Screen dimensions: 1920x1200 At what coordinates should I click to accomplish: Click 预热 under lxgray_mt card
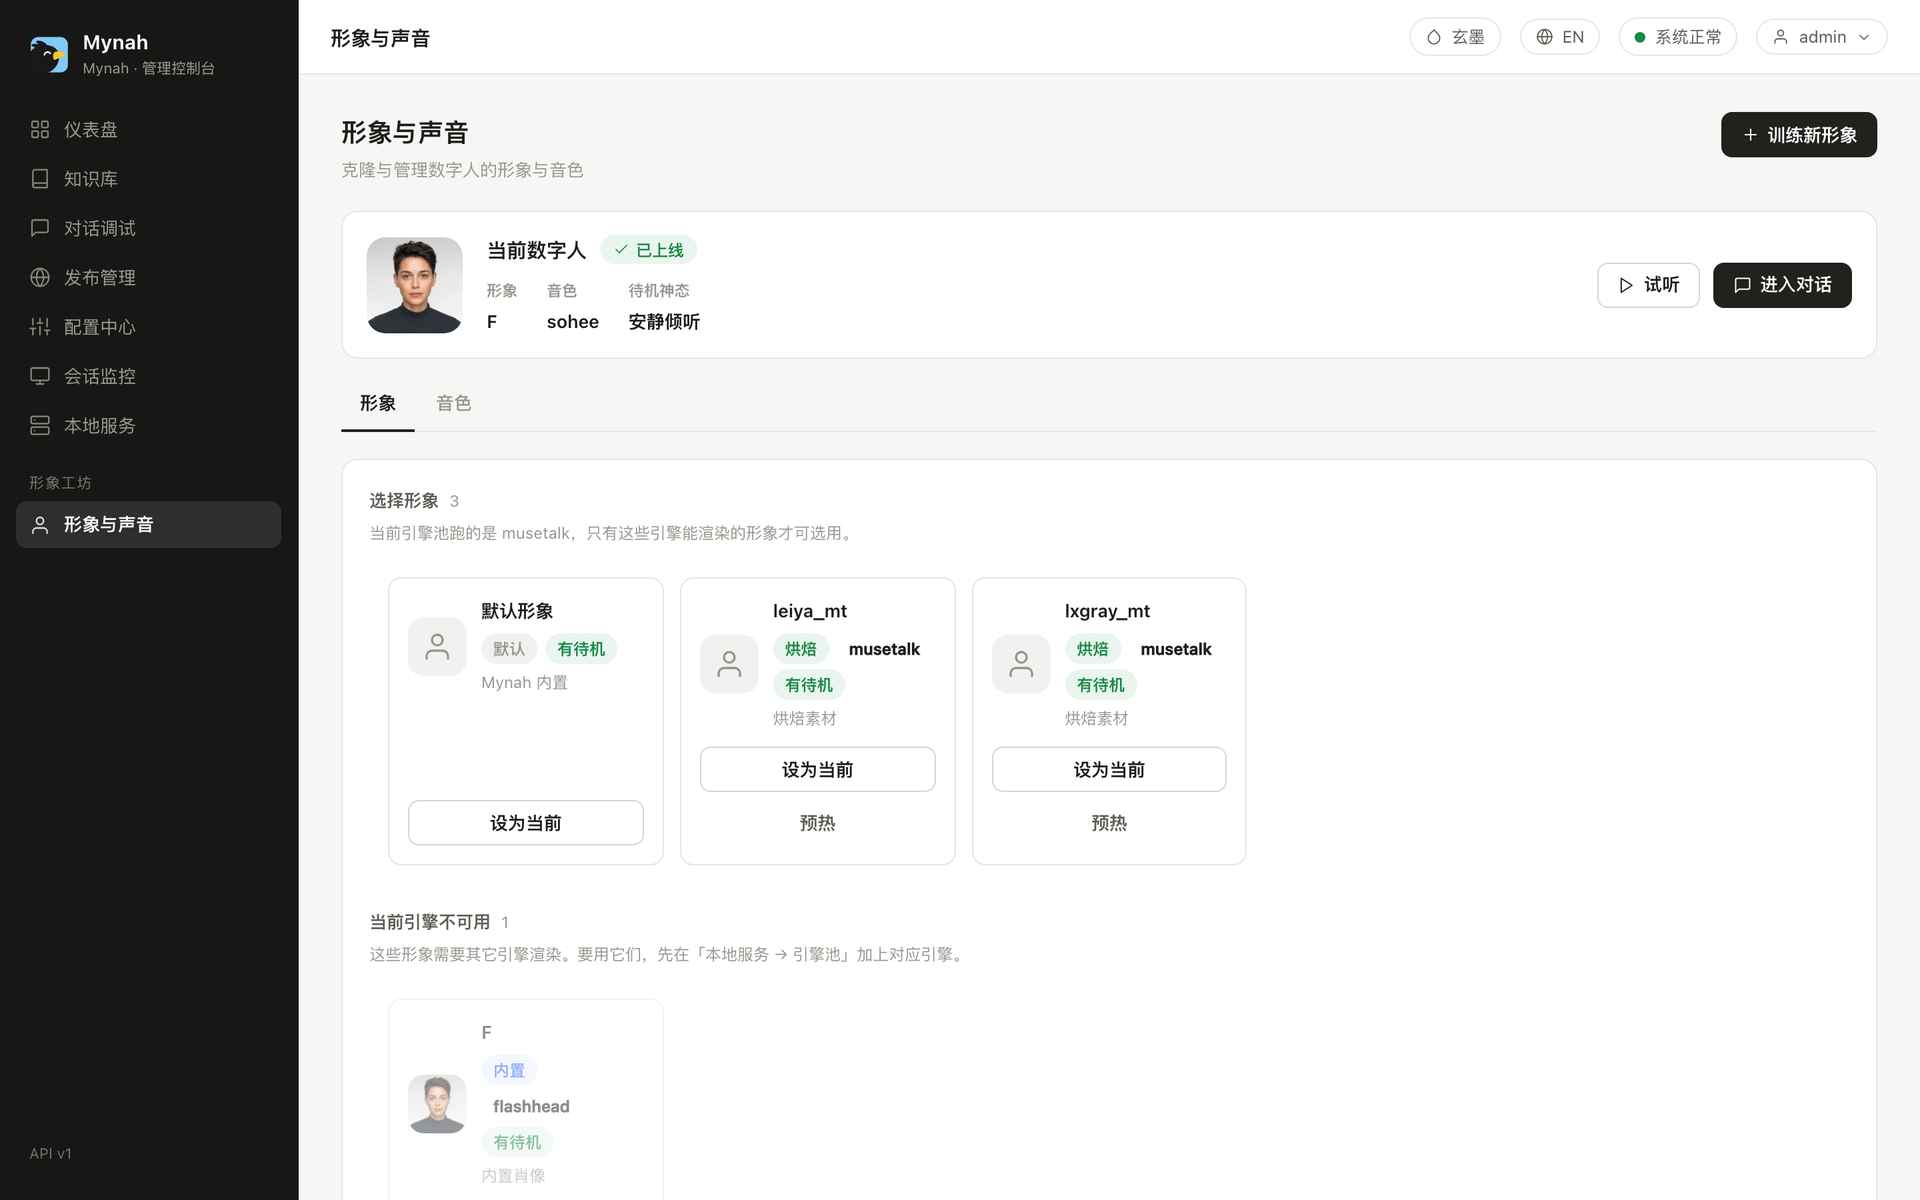point(1109,823)
